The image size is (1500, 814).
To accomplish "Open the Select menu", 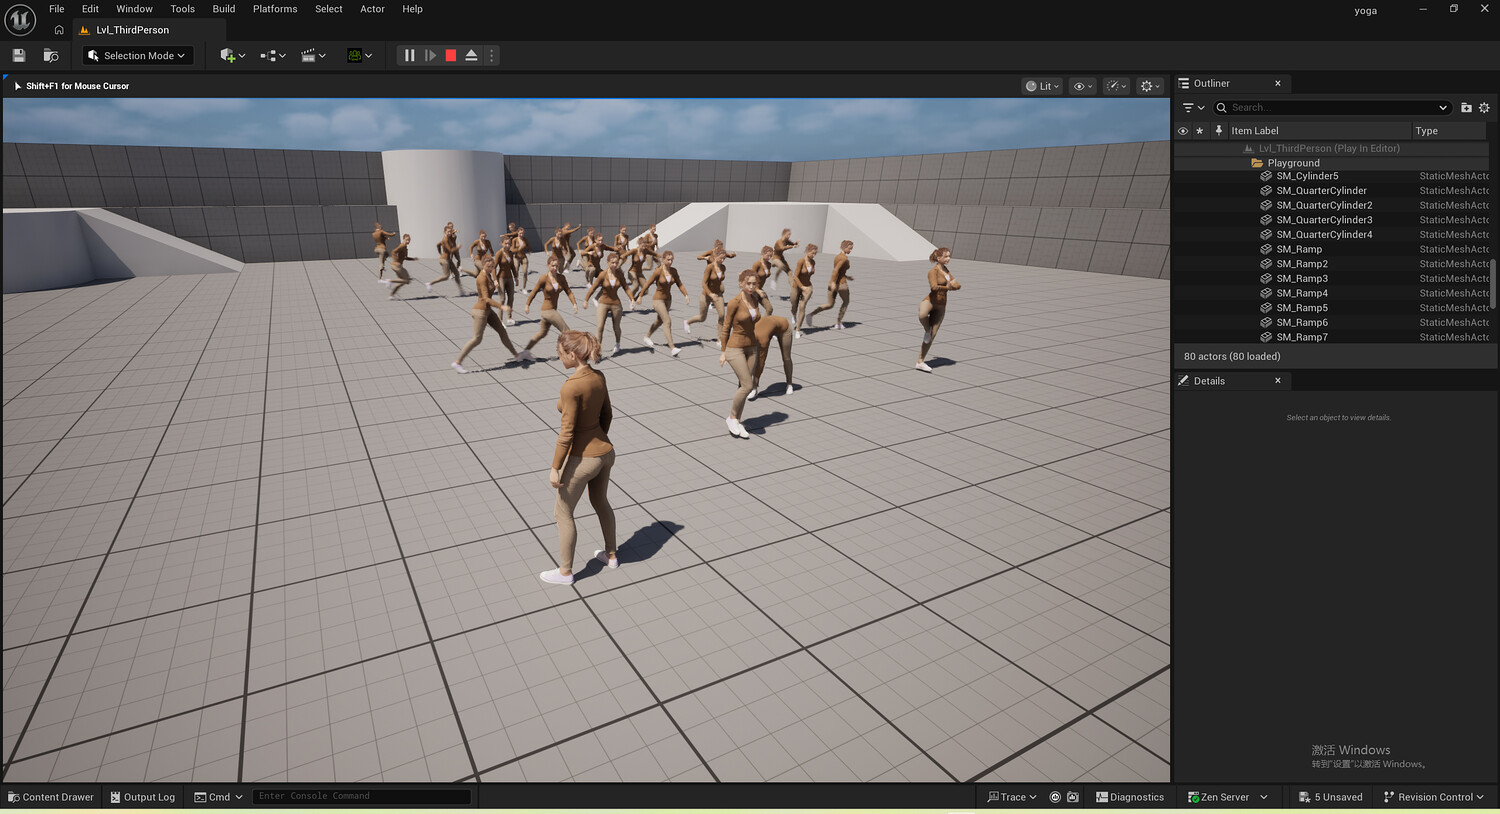I will pos(329,9).
